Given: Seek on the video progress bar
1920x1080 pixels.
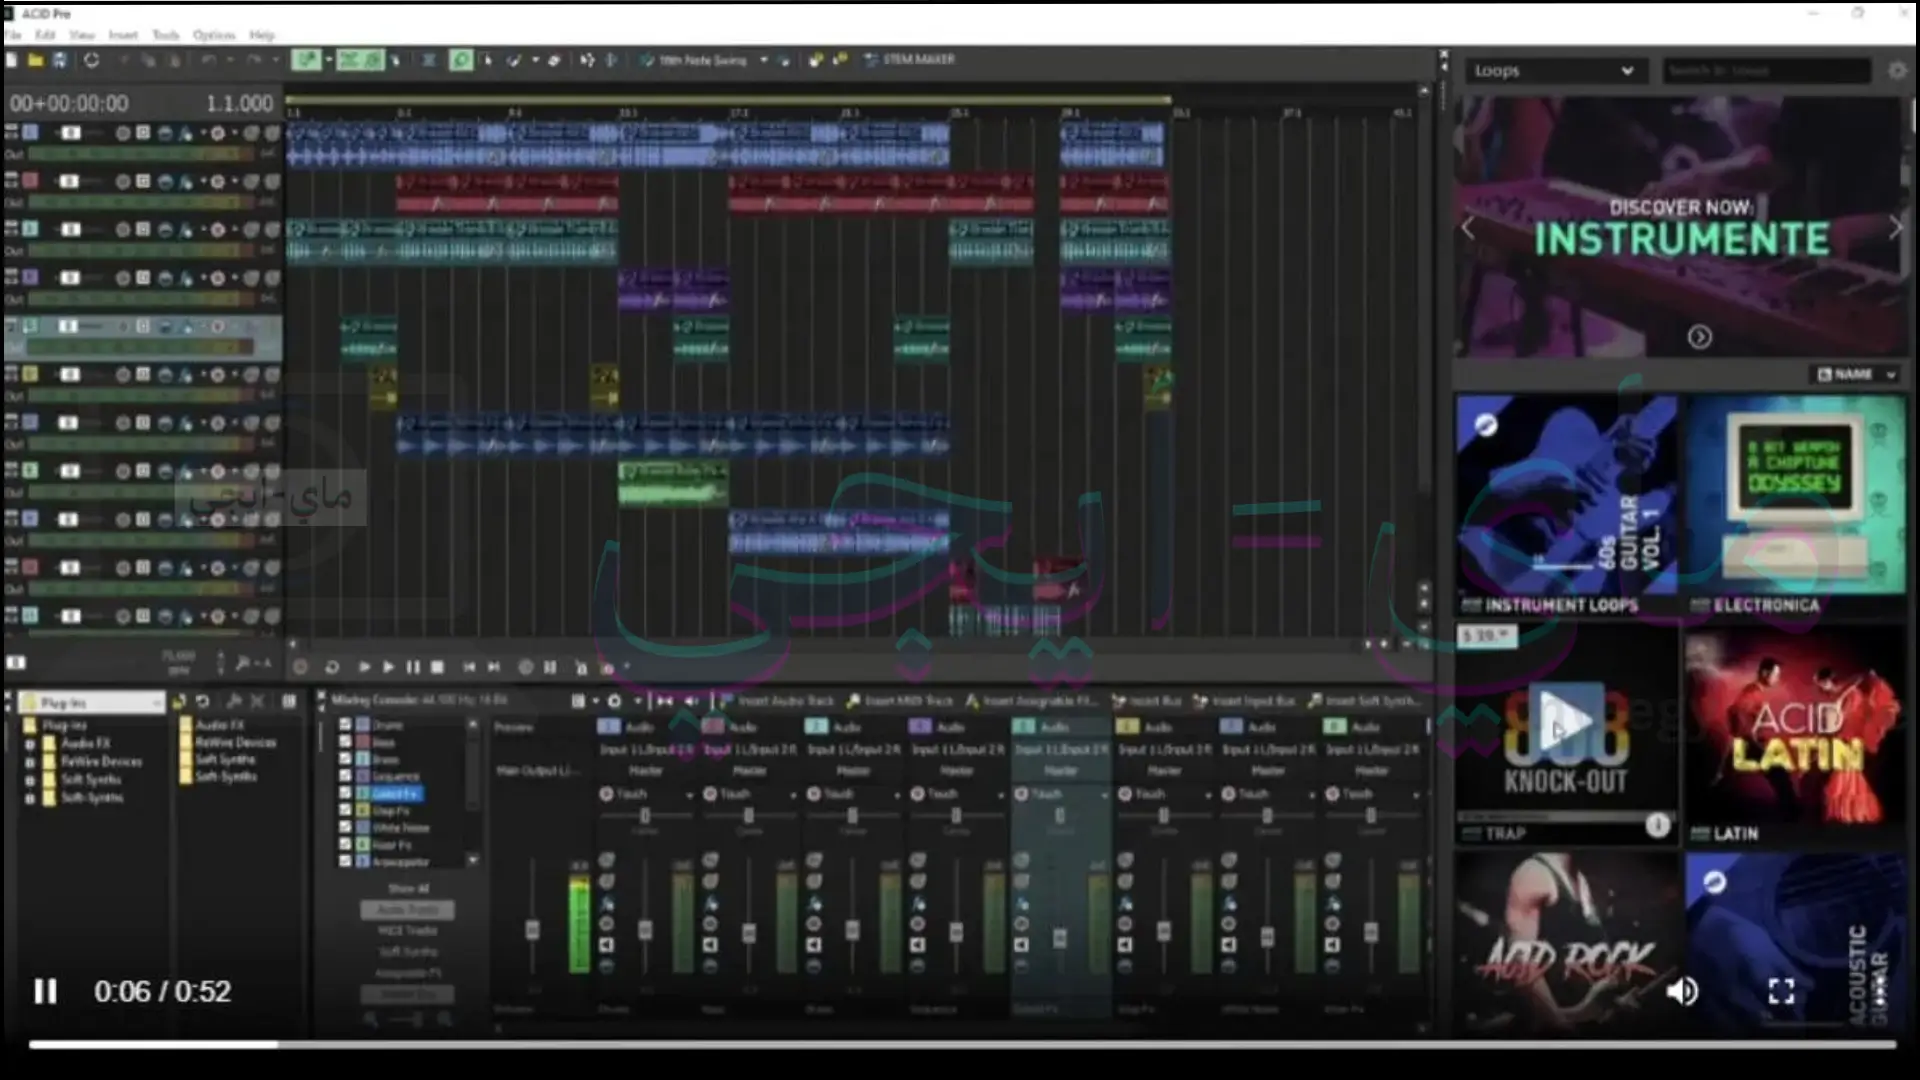Looking at the screenshot, I should pos(962,1044).
